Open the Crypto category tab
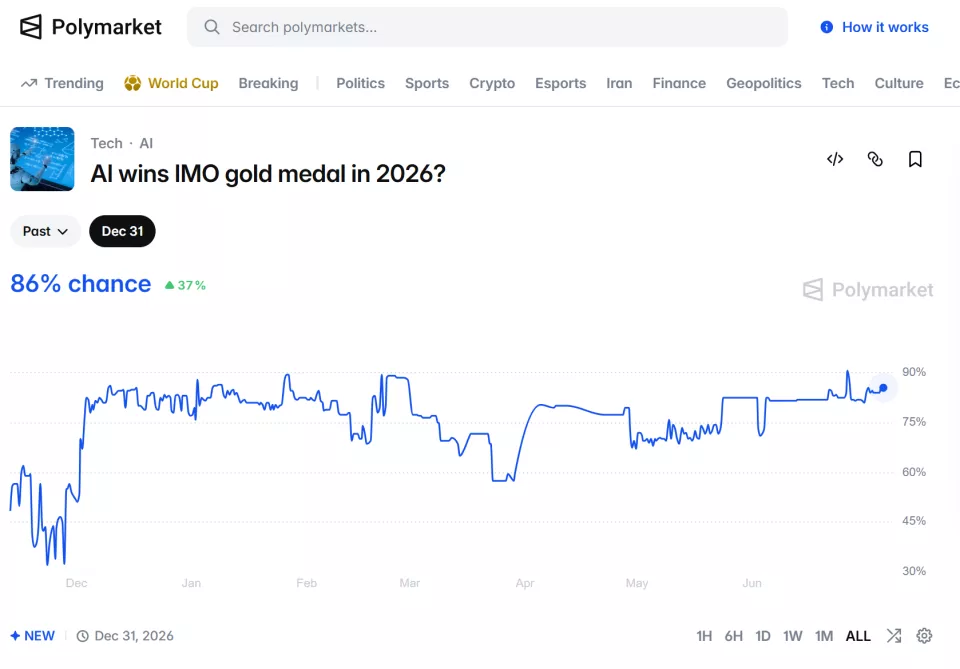The height and width of the screenshot is (669, 960). (x=492, y=83)
